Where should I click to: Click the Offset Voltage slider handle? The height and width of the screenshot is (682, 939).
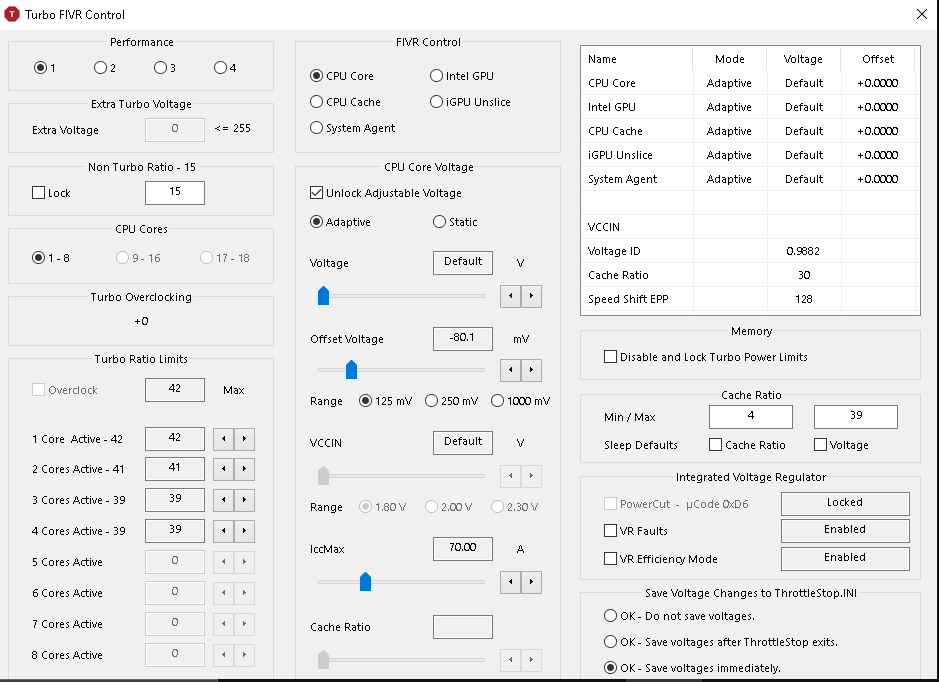pyautogui.click(x=351, y=371)
